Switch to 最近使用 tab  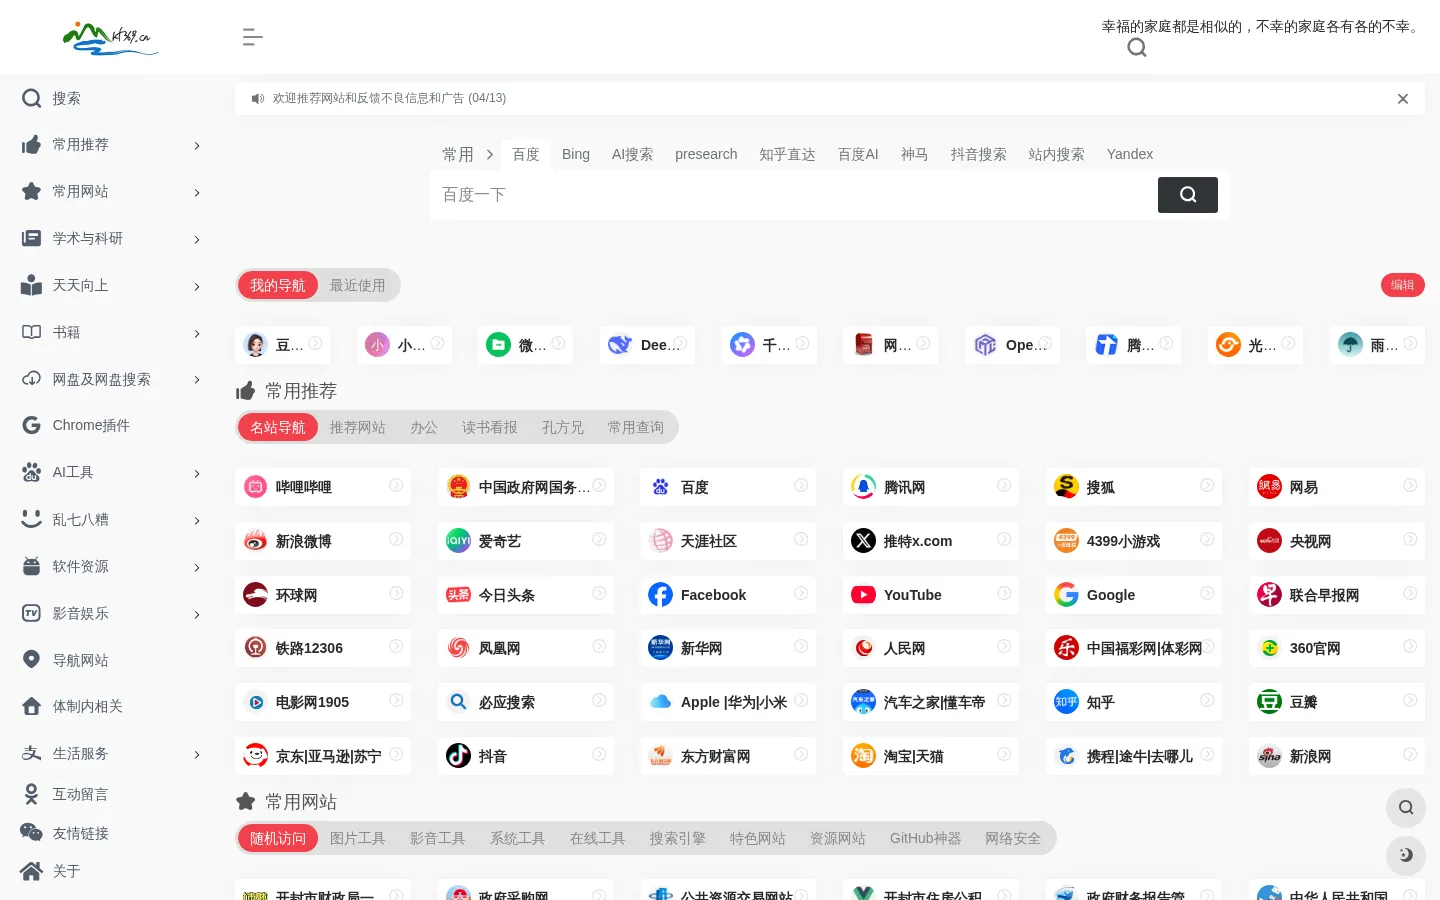[358, 285]
